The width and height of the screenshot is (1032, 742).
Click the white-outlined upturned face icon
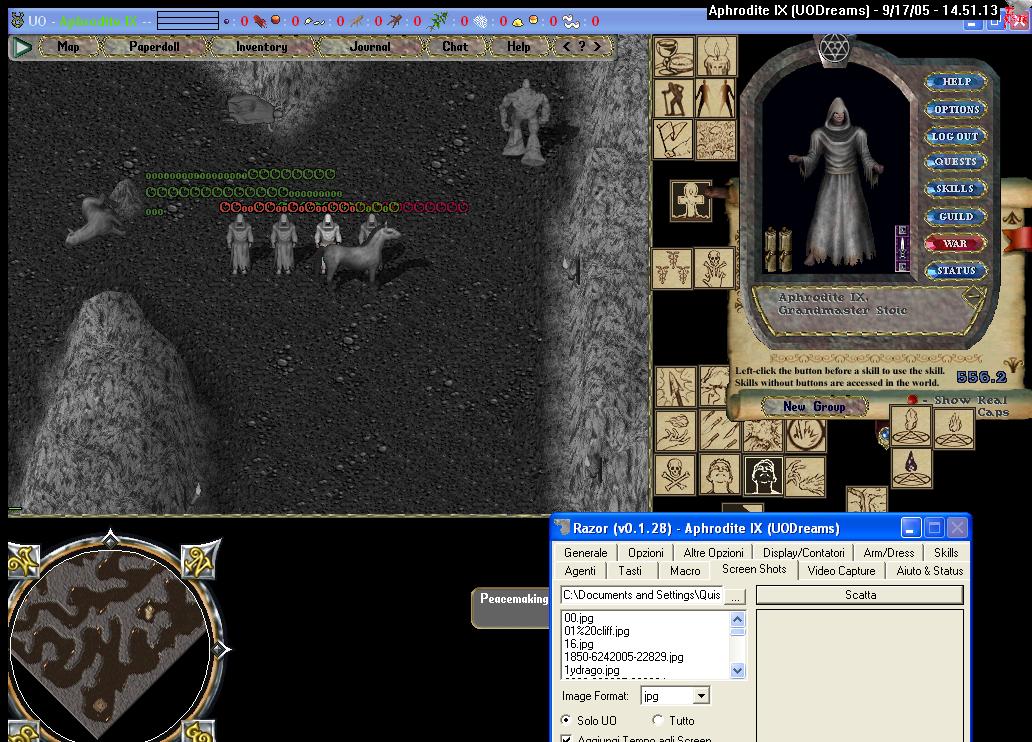(x=763, y=475)
